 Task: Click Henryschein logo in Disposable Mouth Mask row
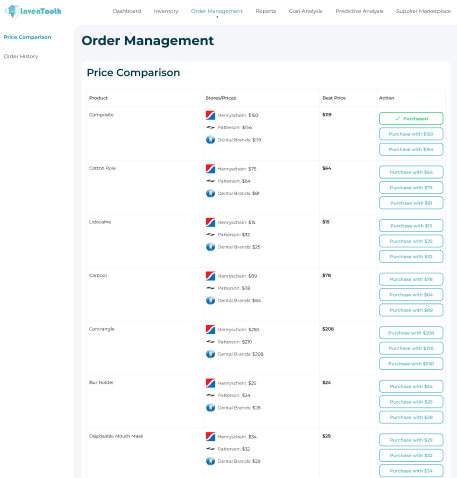coord(210,437)
